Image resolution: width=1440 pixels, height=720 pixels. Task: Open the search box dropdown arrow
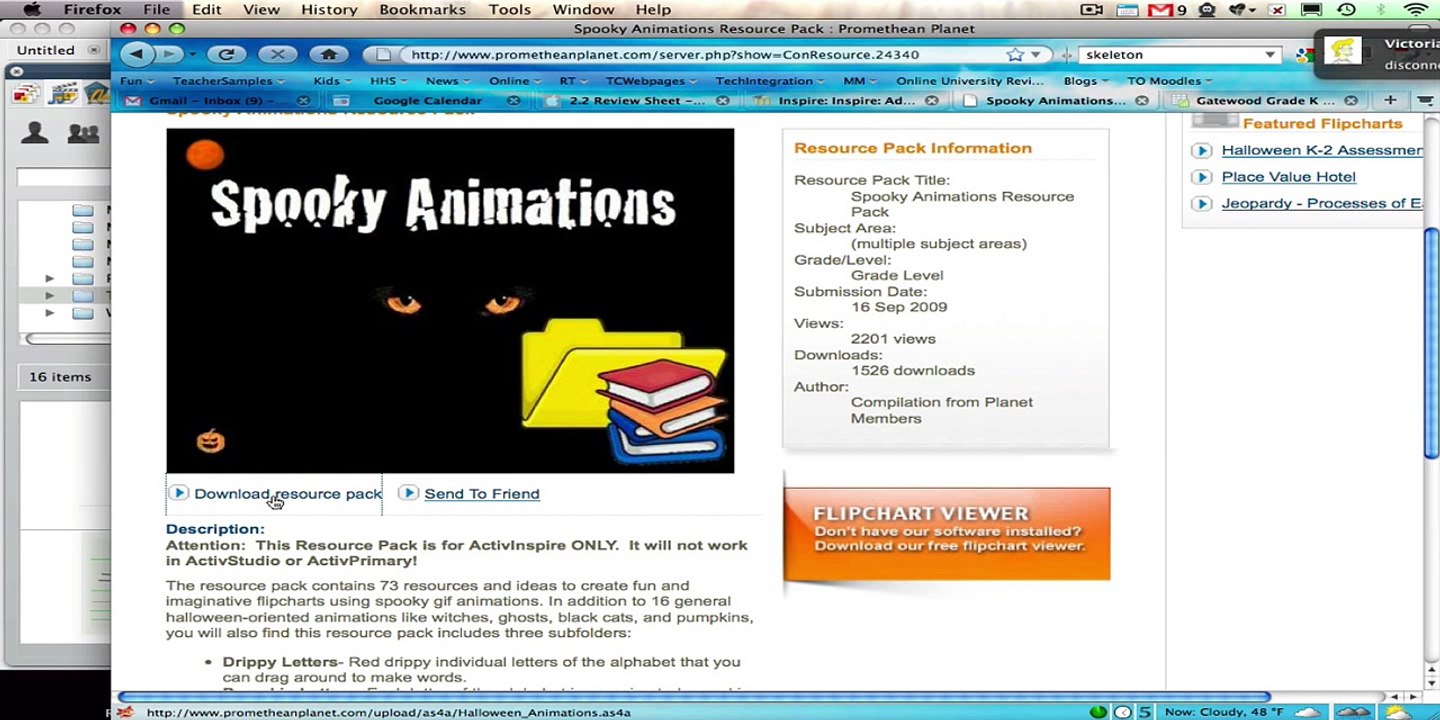pos(1270,54)
